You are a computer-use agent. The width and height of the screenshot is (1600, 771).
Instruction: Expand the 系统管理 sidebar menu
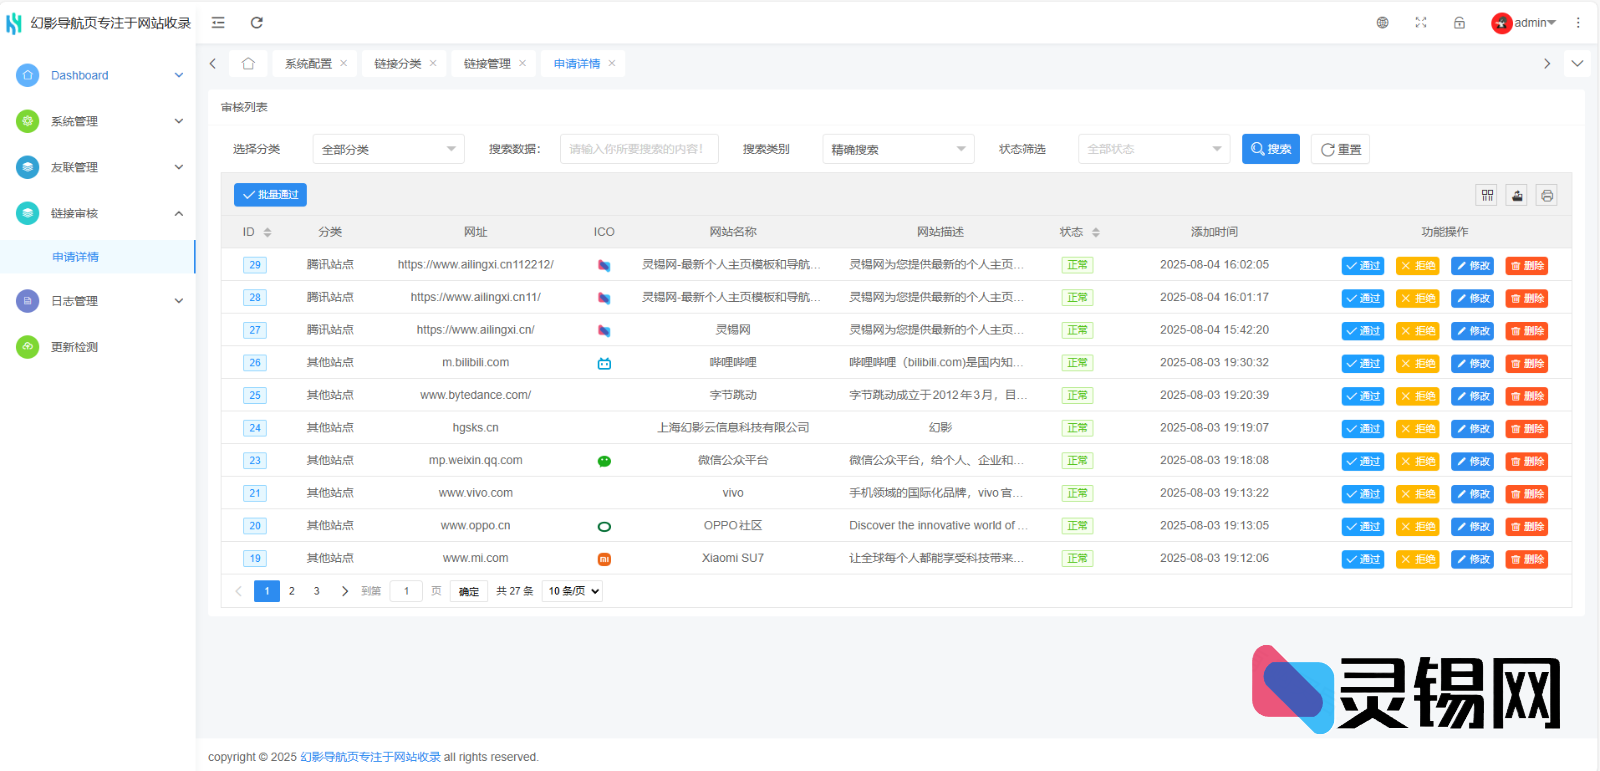pos(98,121)
